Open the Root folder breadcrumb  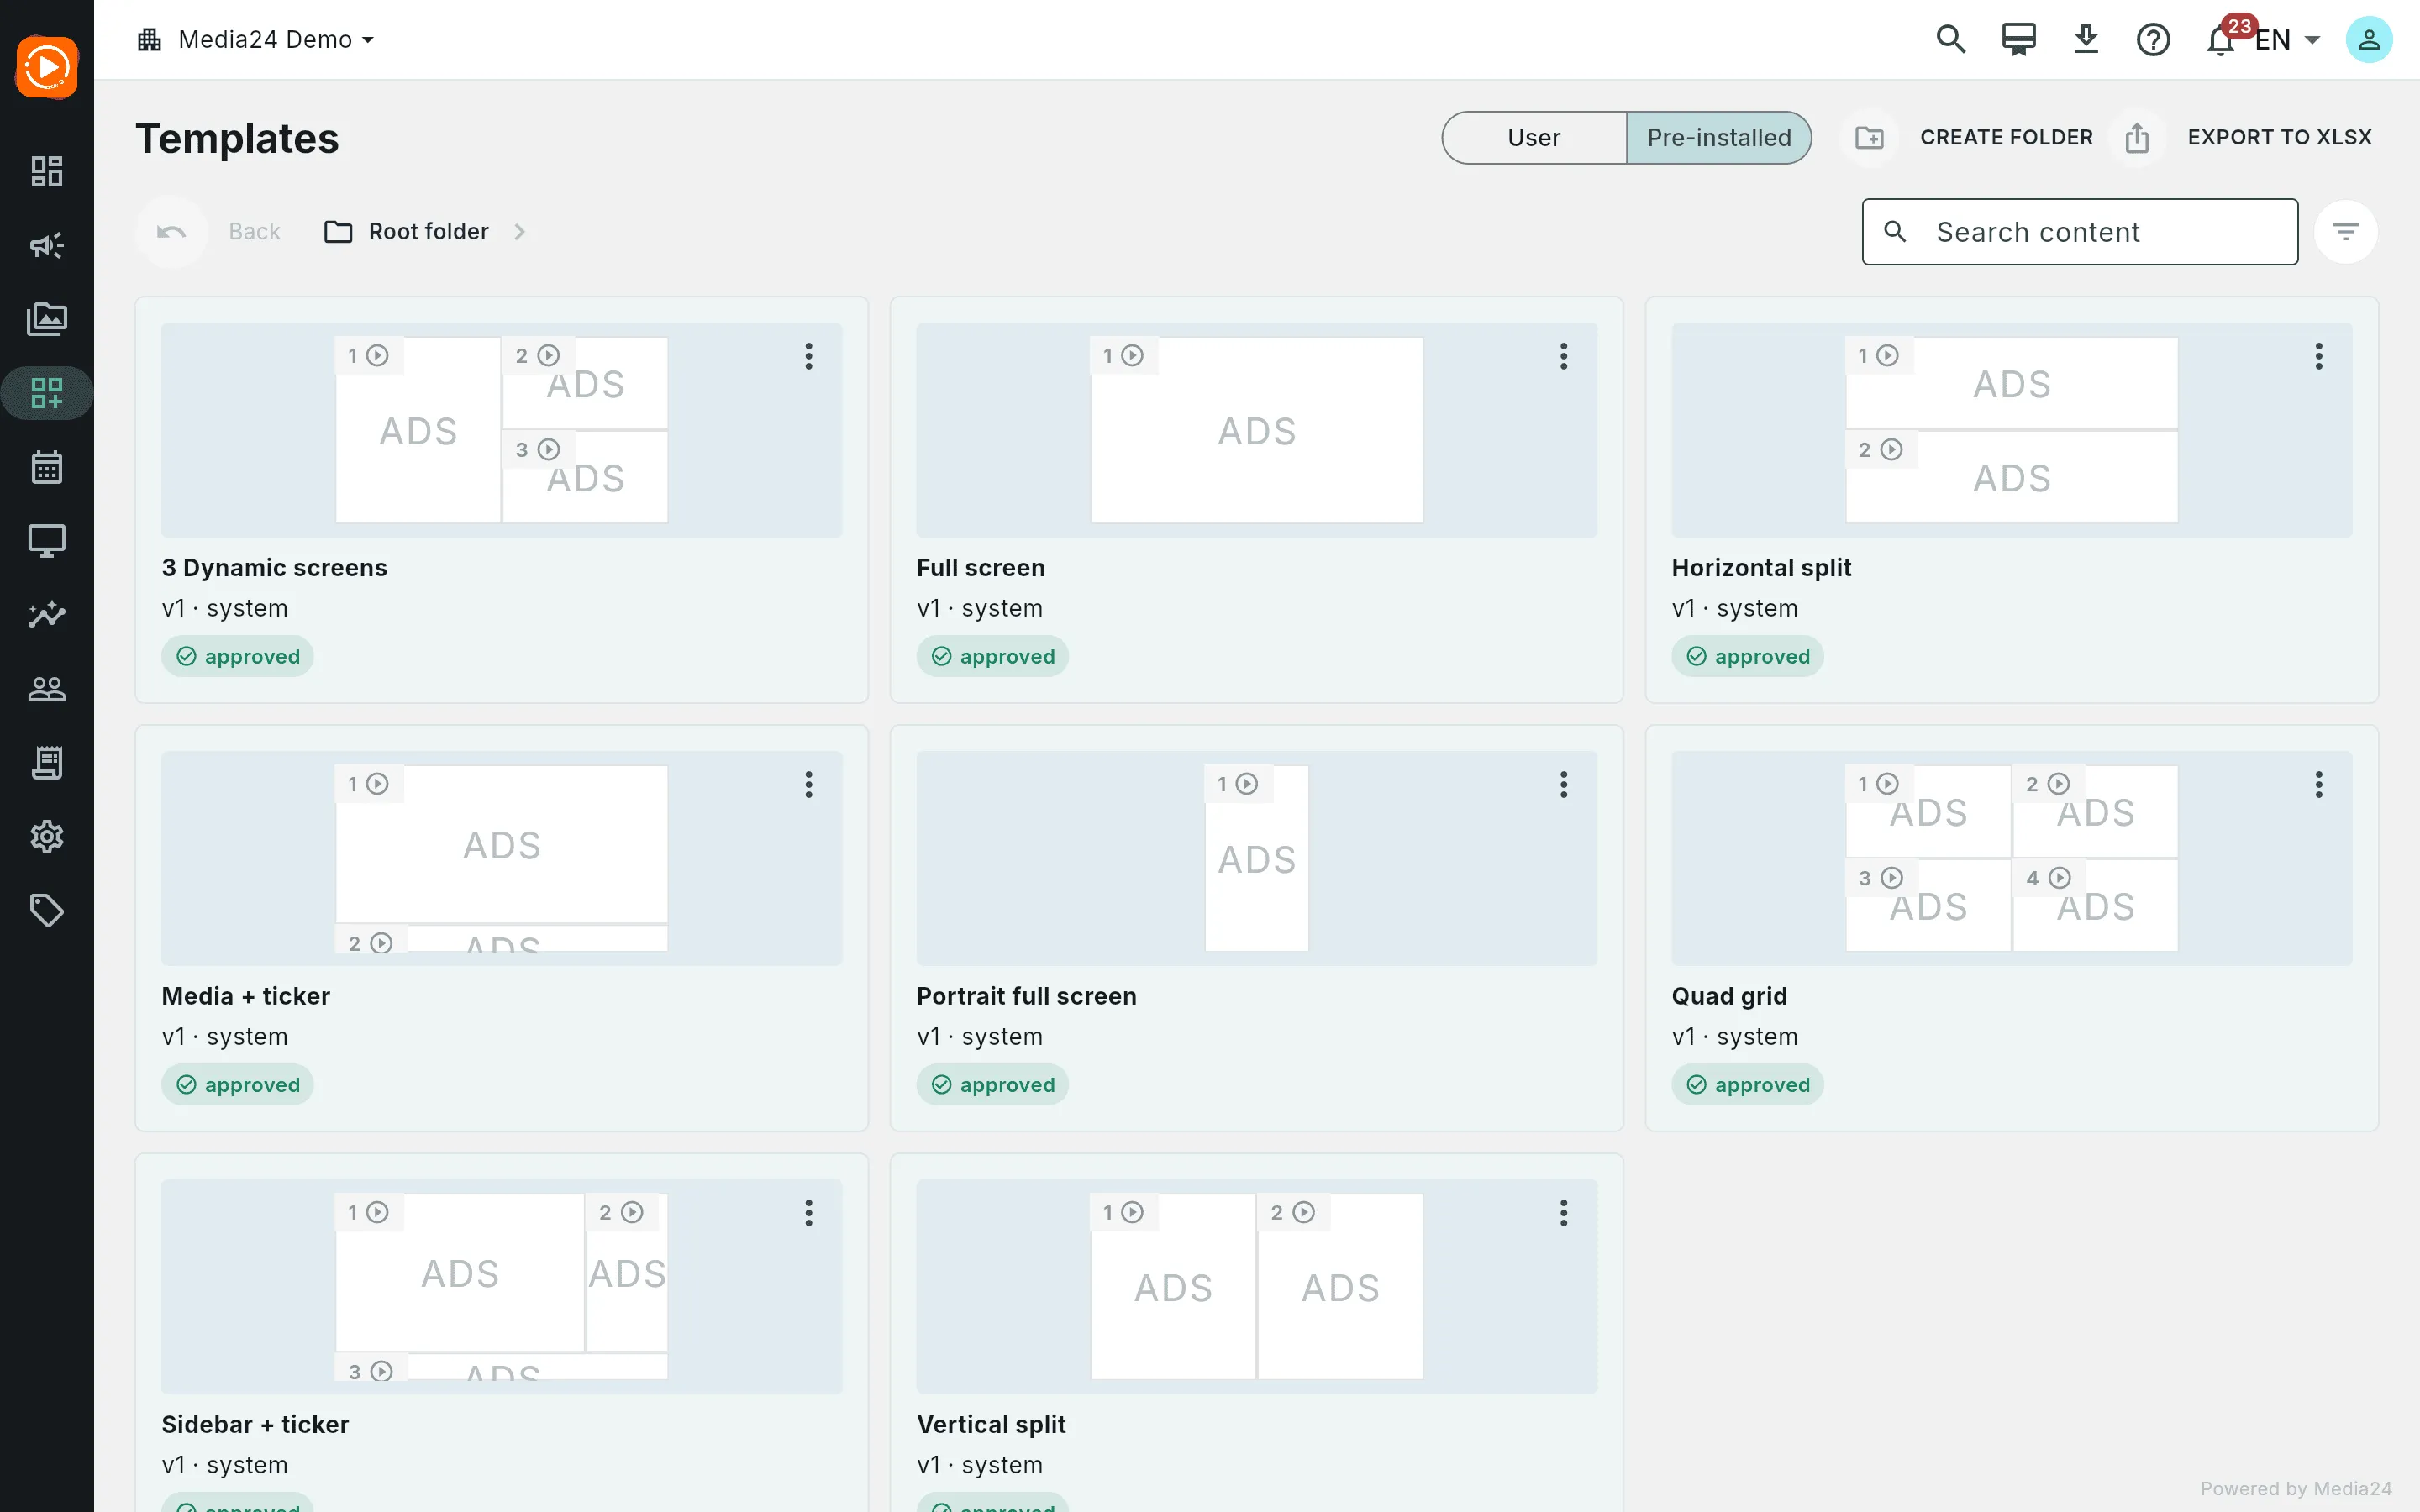407,232
